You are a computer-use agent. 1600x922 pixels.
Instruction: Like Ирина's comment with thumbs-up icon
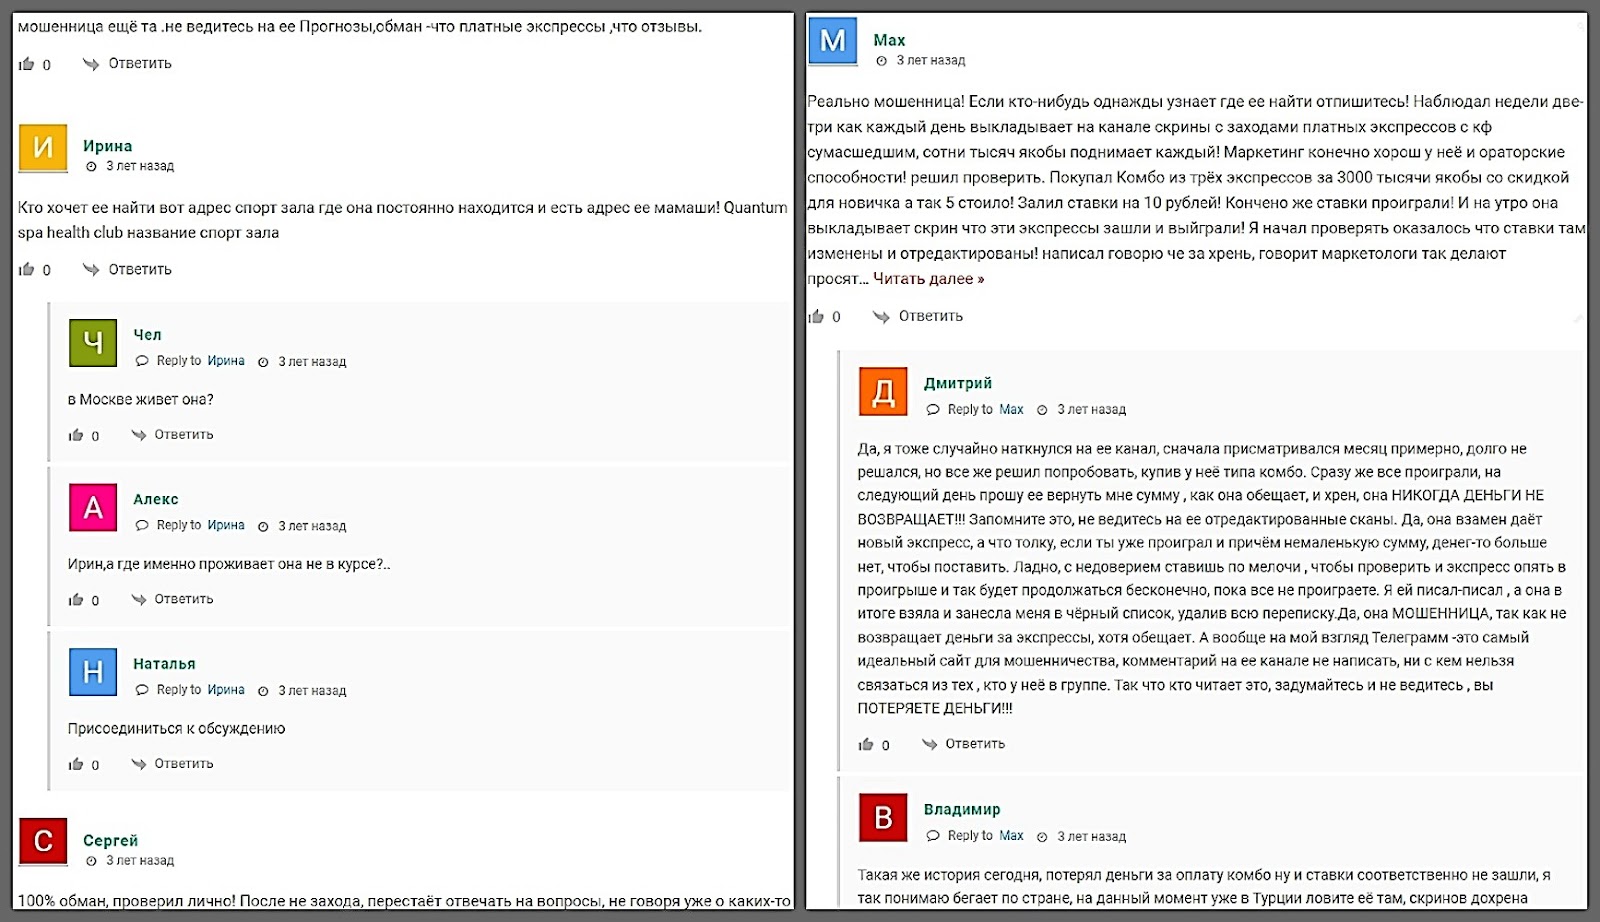coord(27,269)
